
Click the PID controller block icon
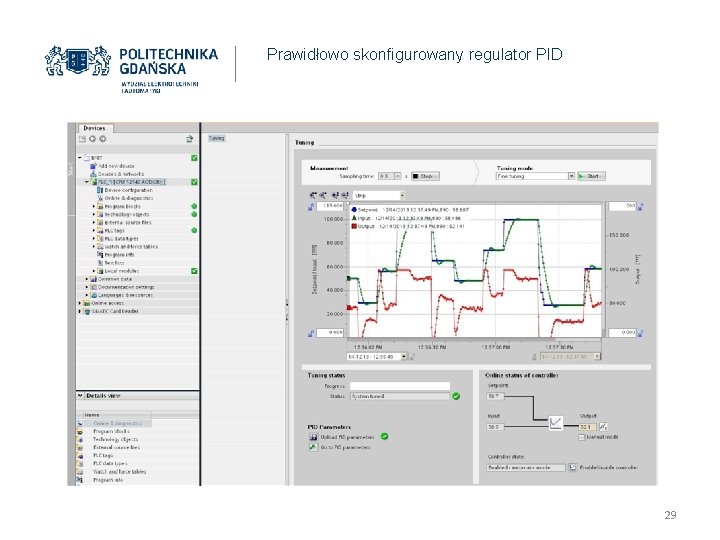pyautogui.click(x=556, y=422)
